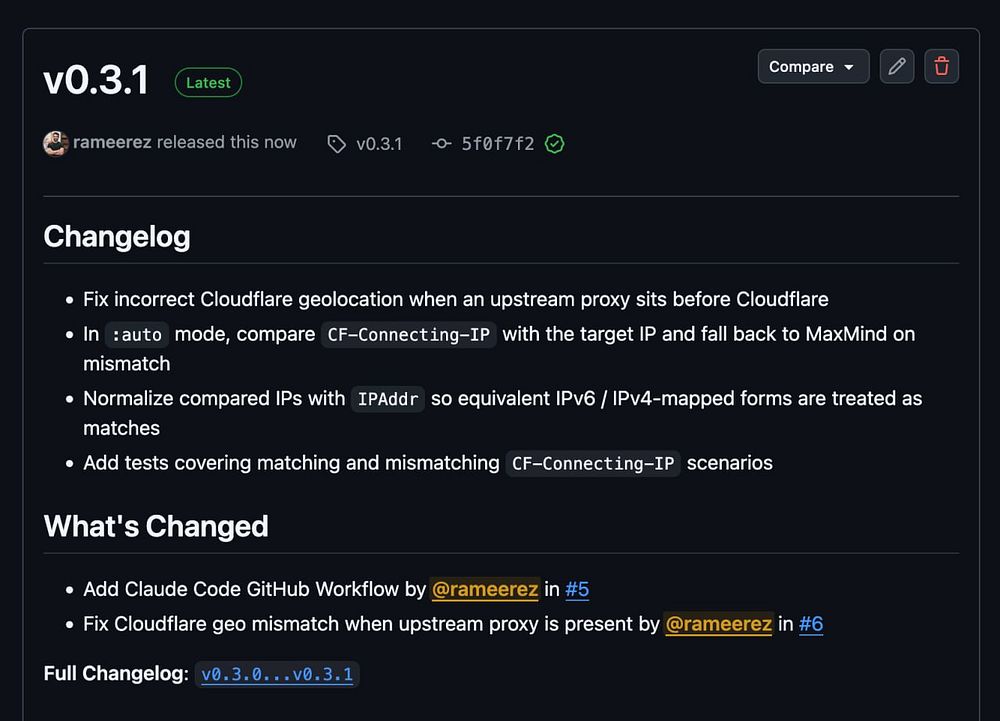Click the commit icon beside 5f0f7f2
The height and width of the screenshot is (721, 1000).
pos(441,144)
